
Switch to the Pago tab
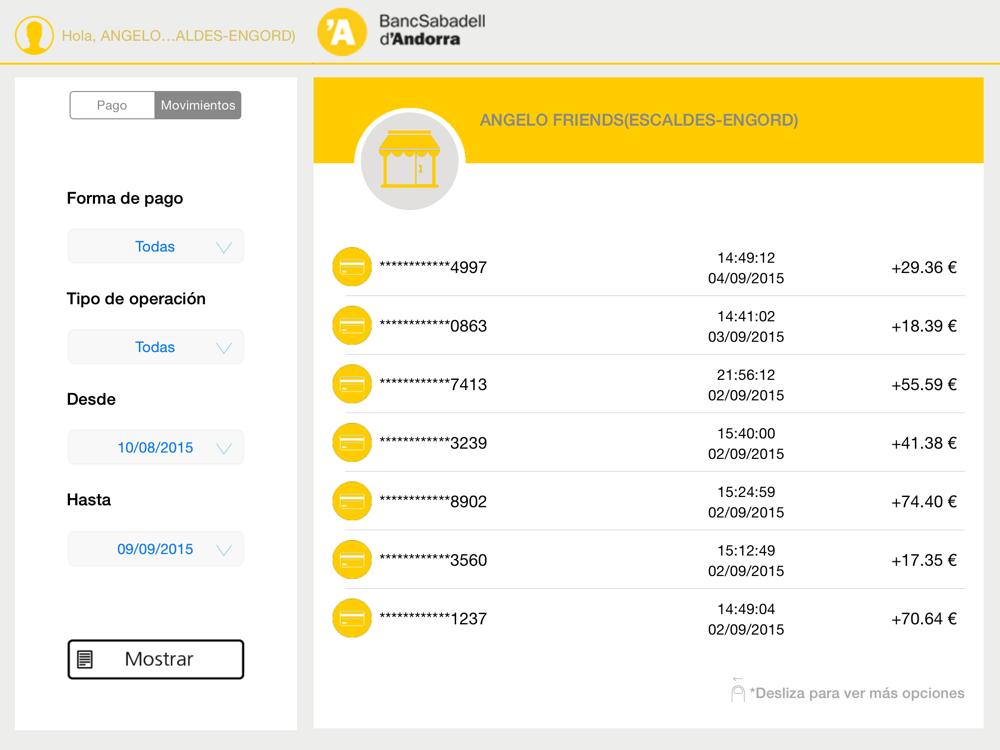(112, 105)
